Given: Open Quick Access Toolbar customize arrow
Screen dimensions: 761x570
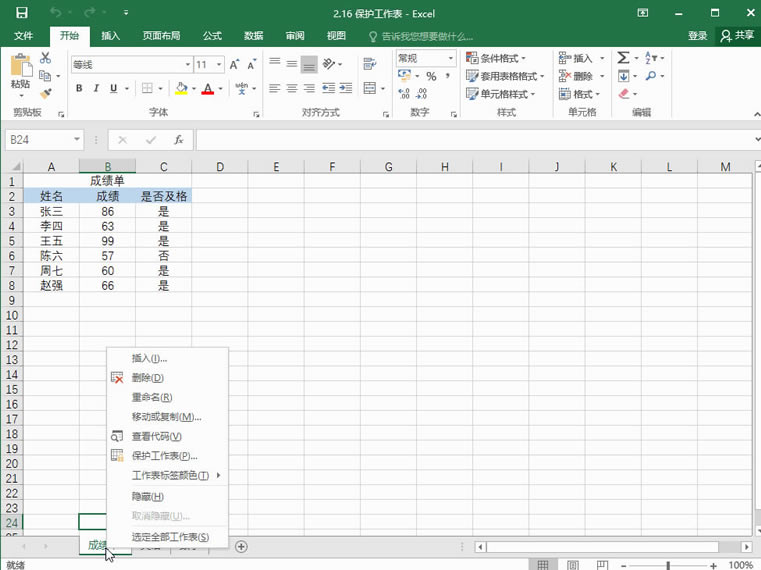Looking at the screenshot, I should (126, 13).
